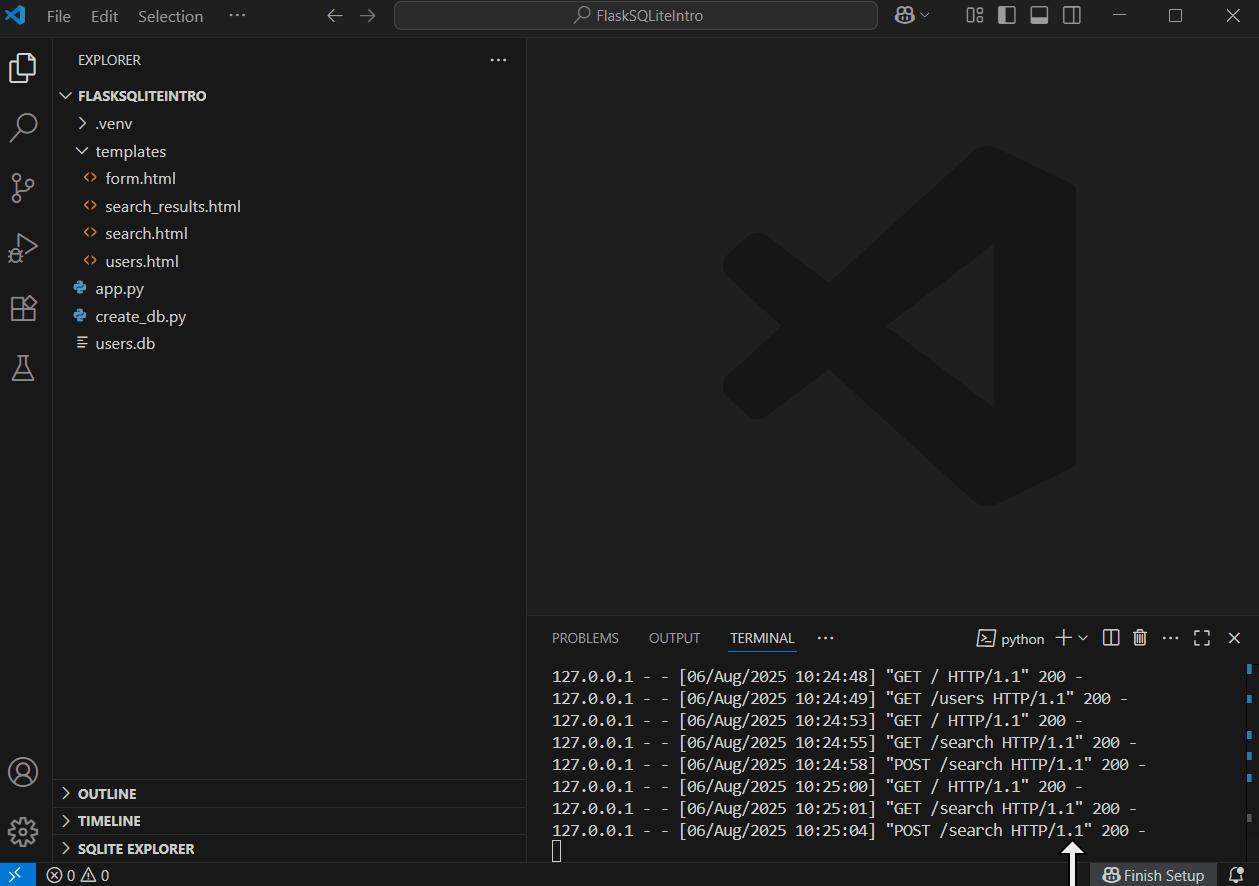Kill terminal with trash icon
The image size is (1259, 886).
[1140, 638]
